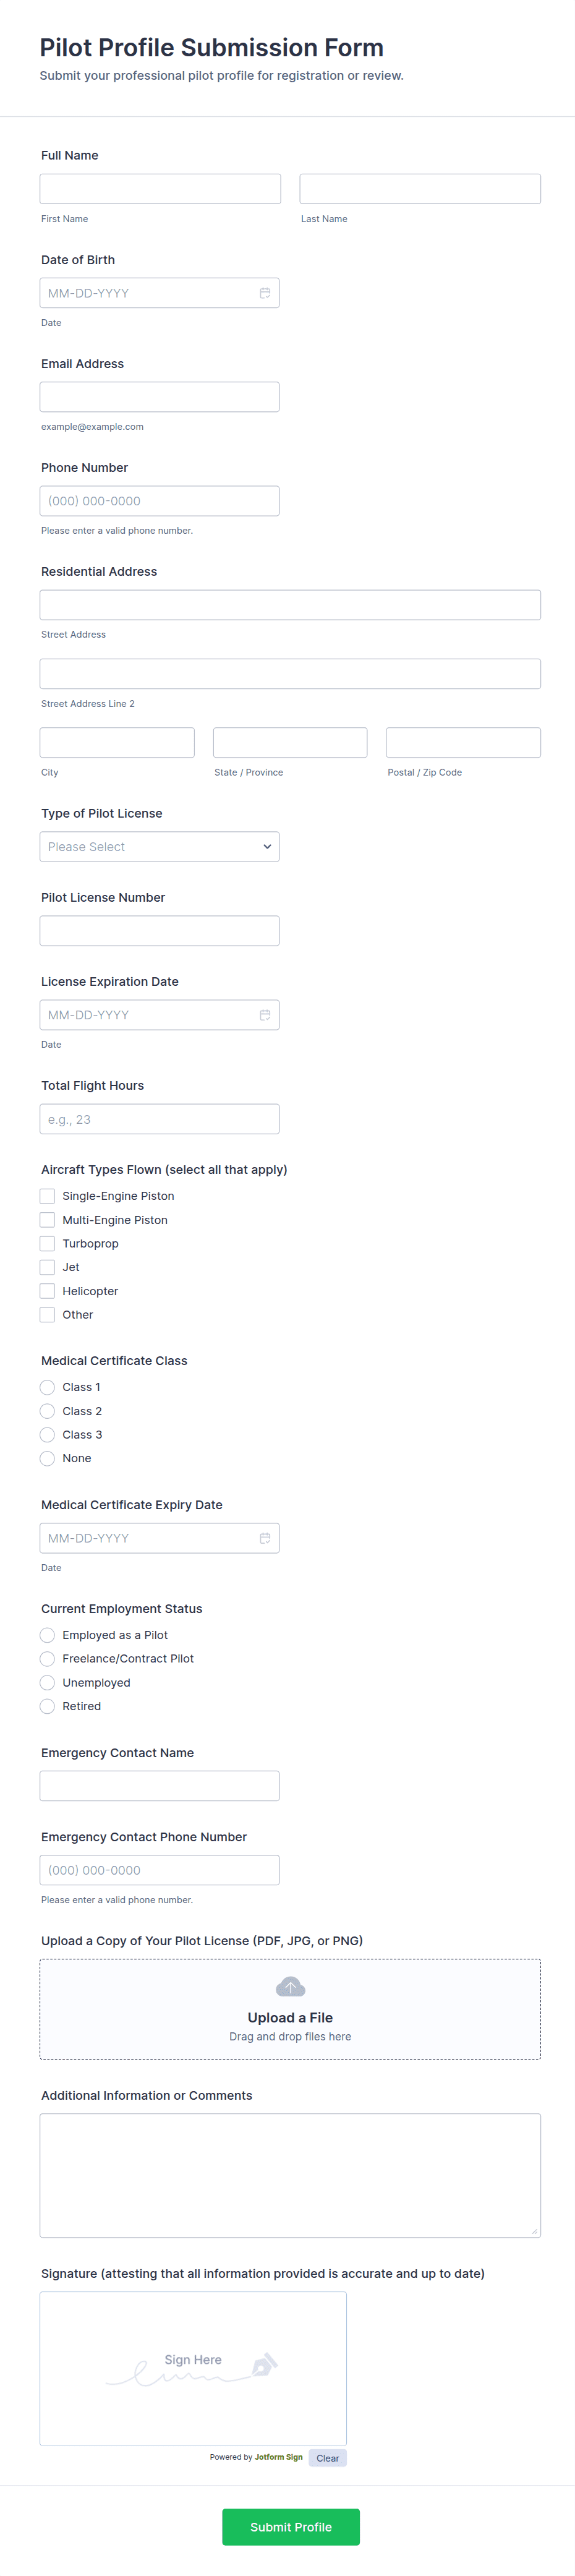Clear the signature field
The image size is (575, 2576).
tap(327, 2458)
